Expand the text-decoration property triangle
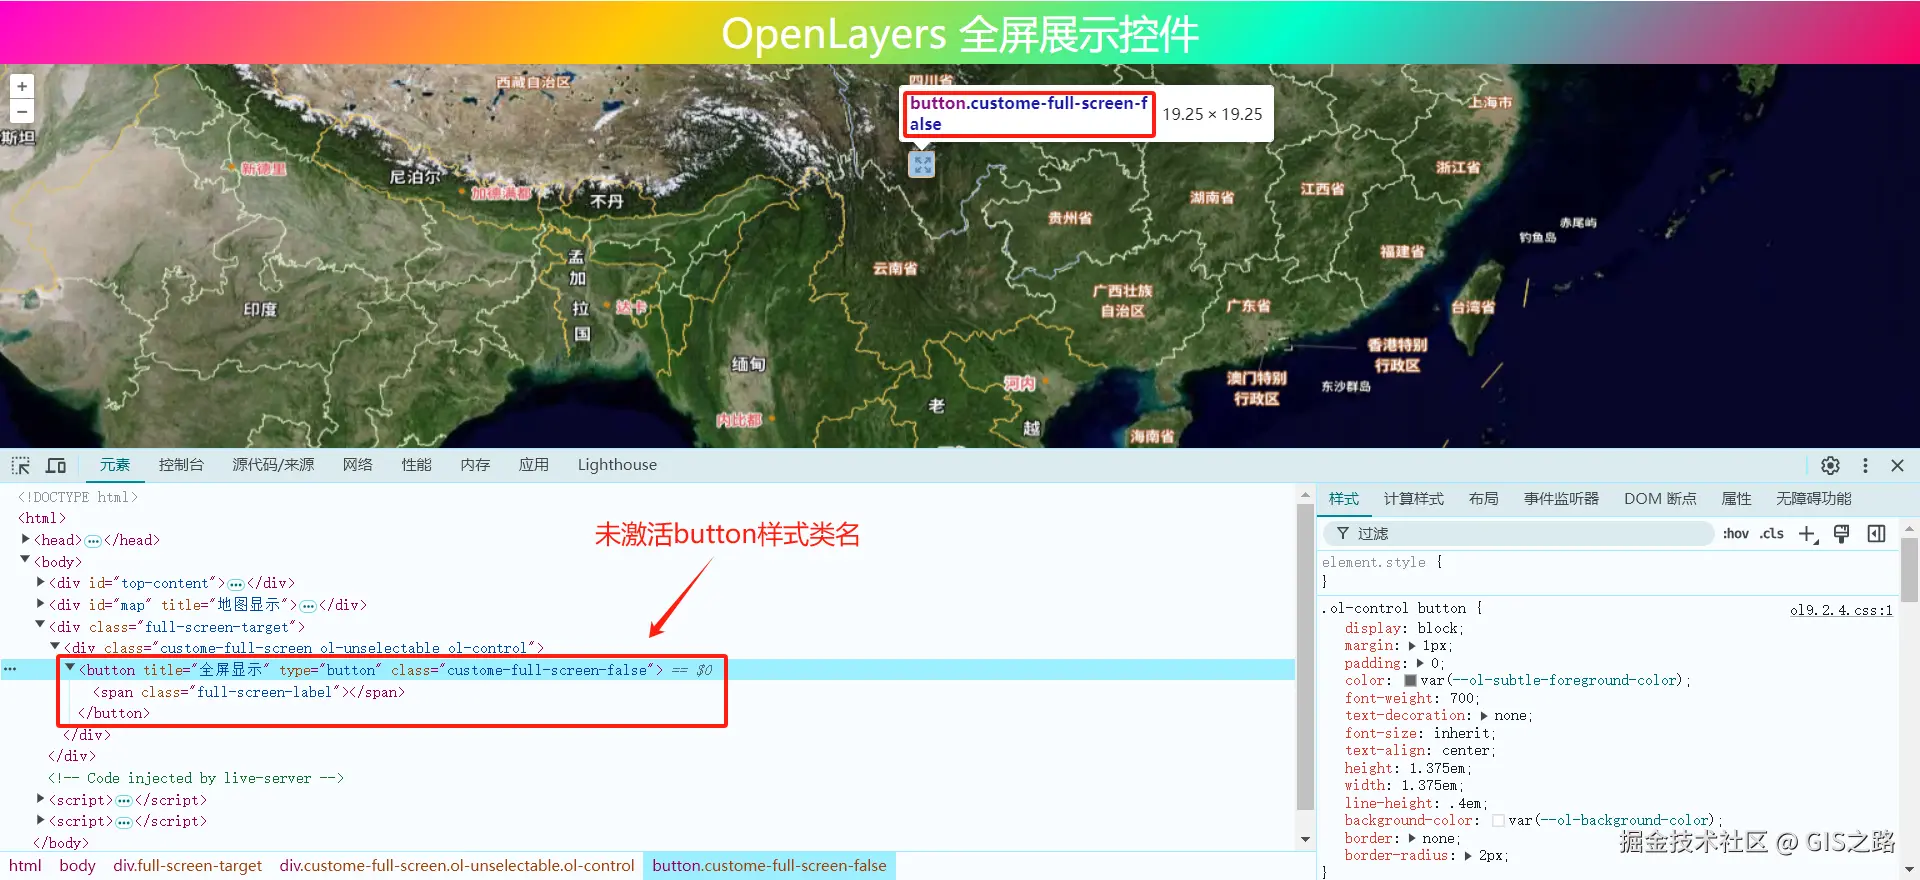Viewport: 1920px width, 880px height. [x=1484, y=716]
